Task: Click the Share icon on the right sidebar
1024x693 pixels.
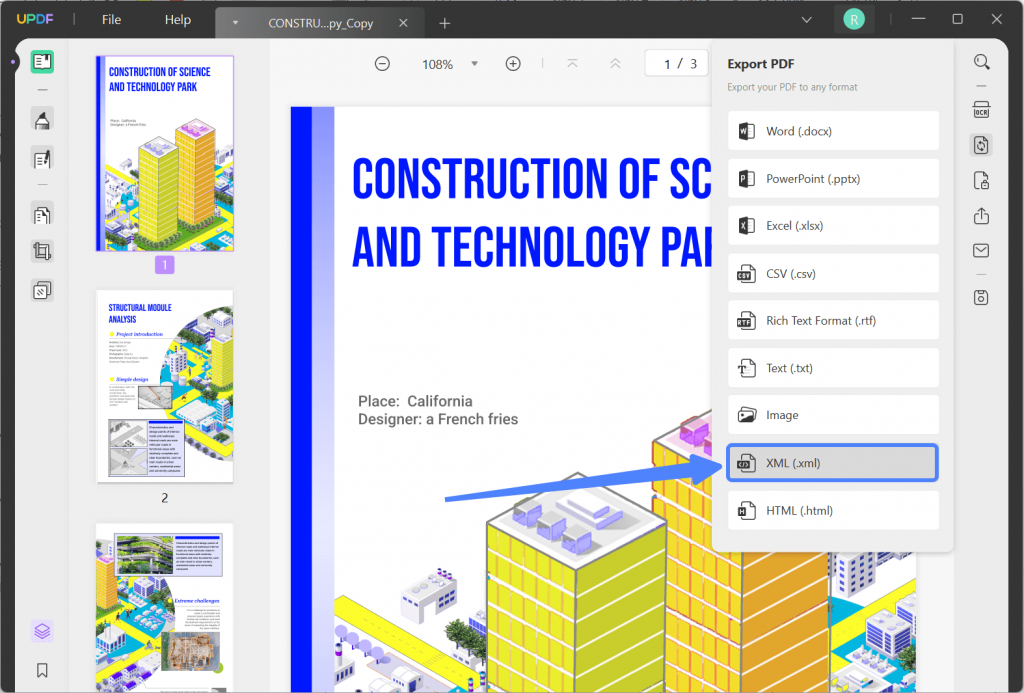Action: coord(981,216)
